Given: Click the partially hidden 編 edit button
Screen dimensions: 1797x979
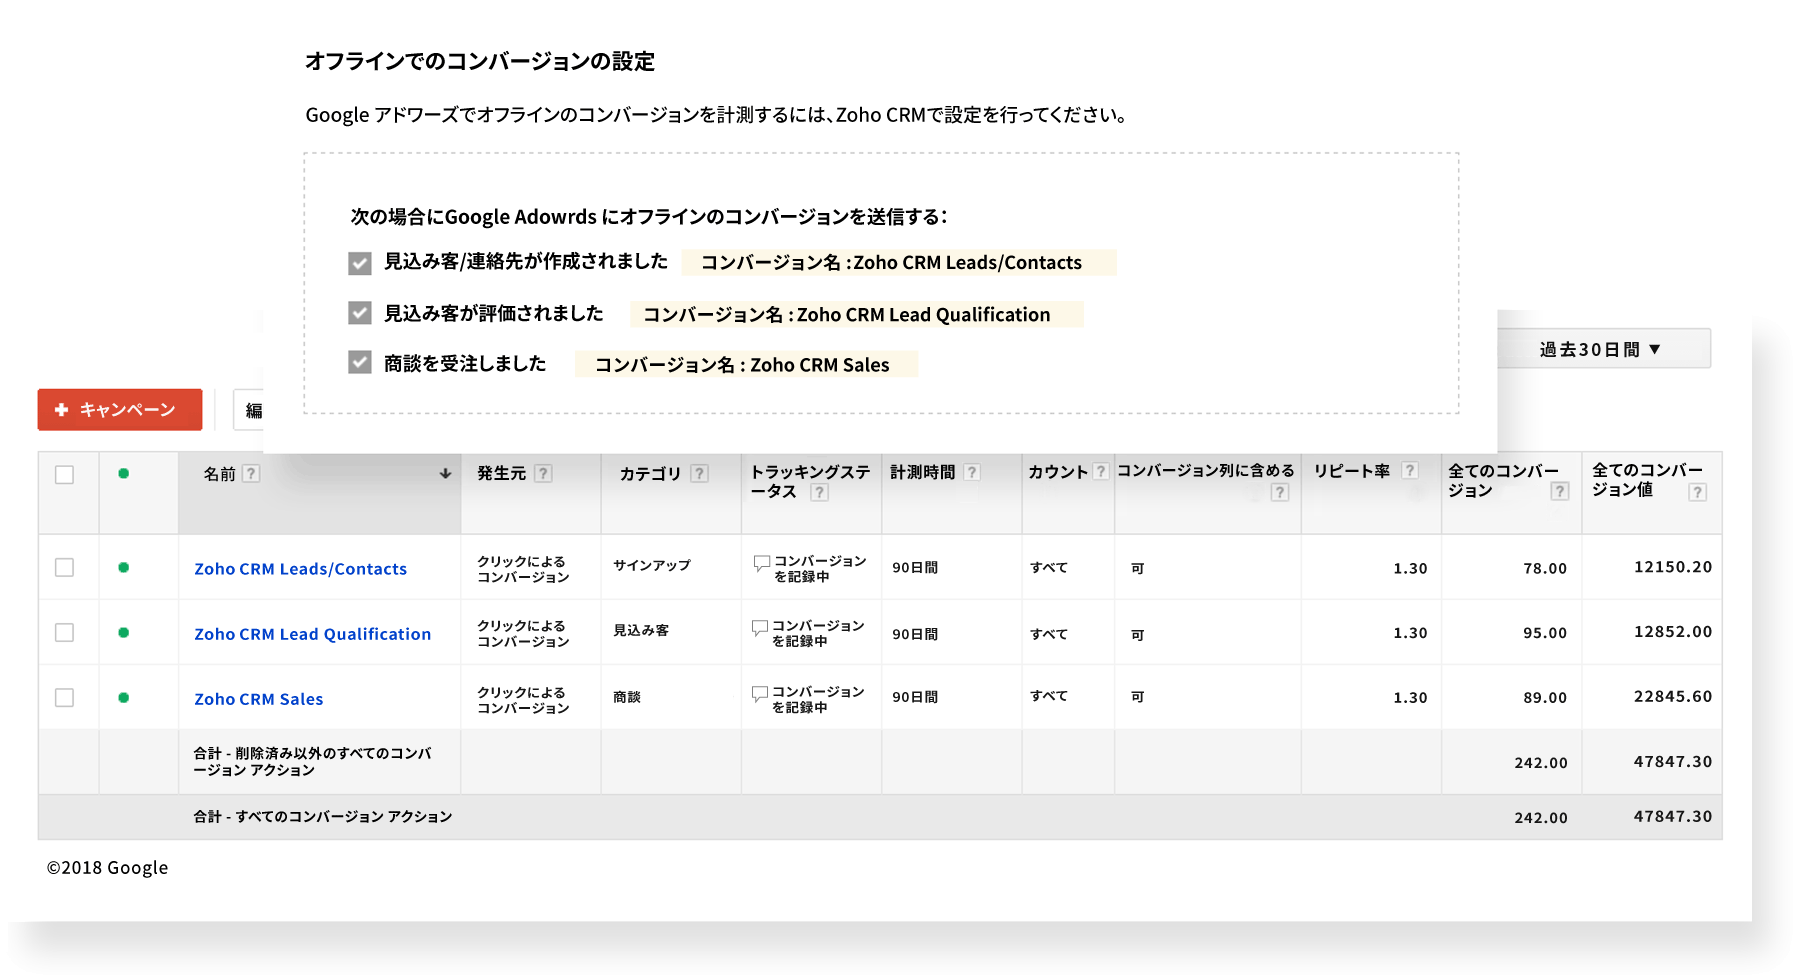Looking at the screenshot, I should (x=250, y=410).
